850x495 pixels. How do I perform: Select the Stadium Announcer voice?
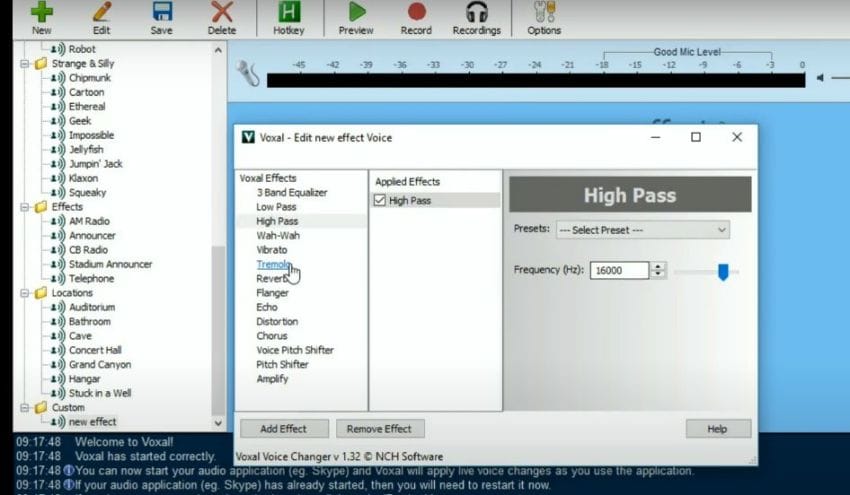pyautogui.click(x=110, y=264)
